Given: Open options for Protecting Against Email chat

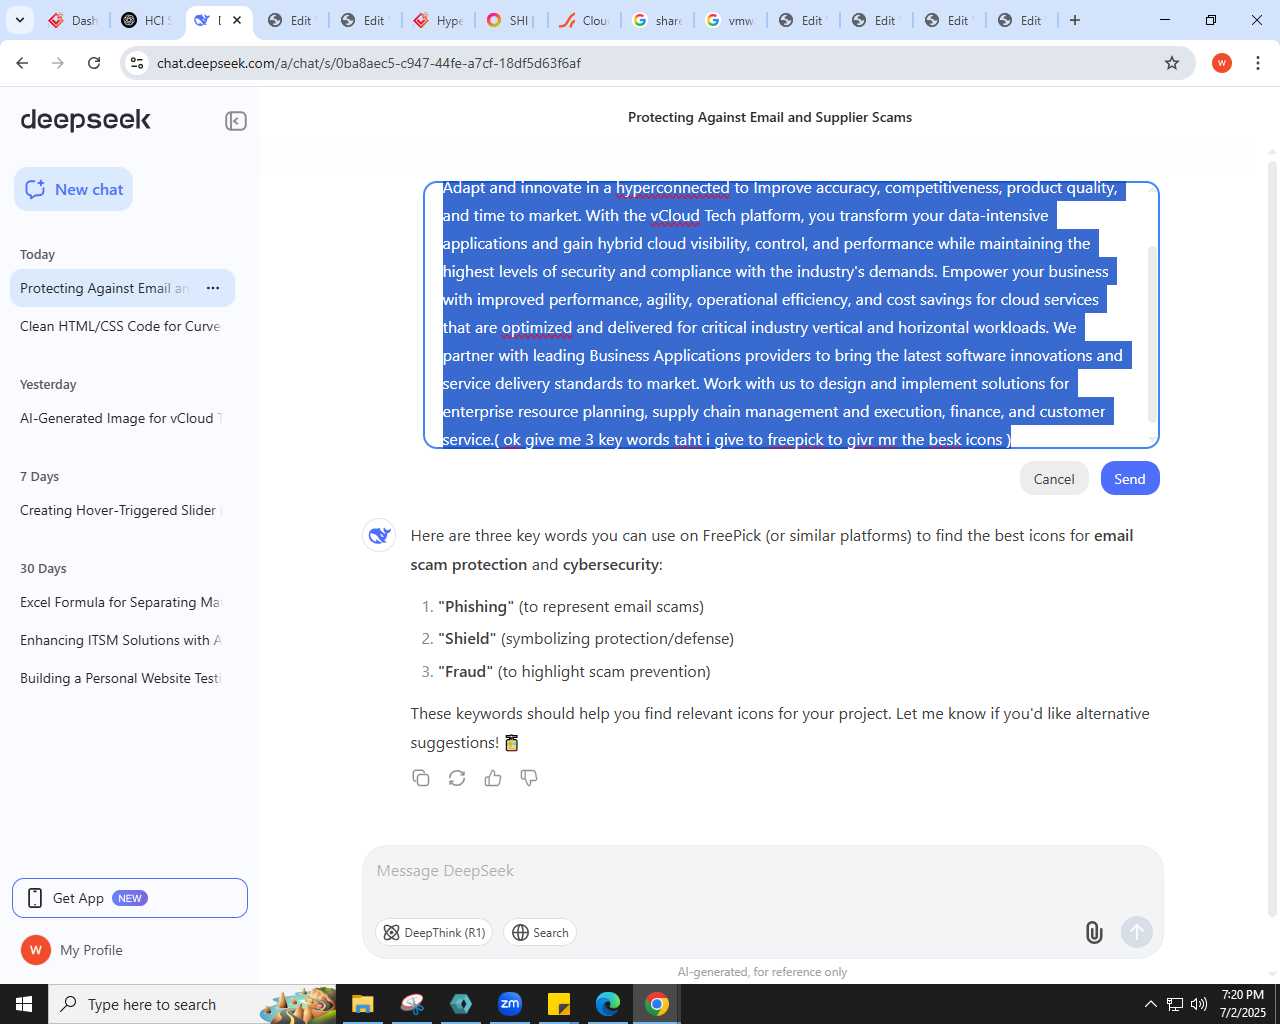Looking at the screenshot, I should [213, 288].
